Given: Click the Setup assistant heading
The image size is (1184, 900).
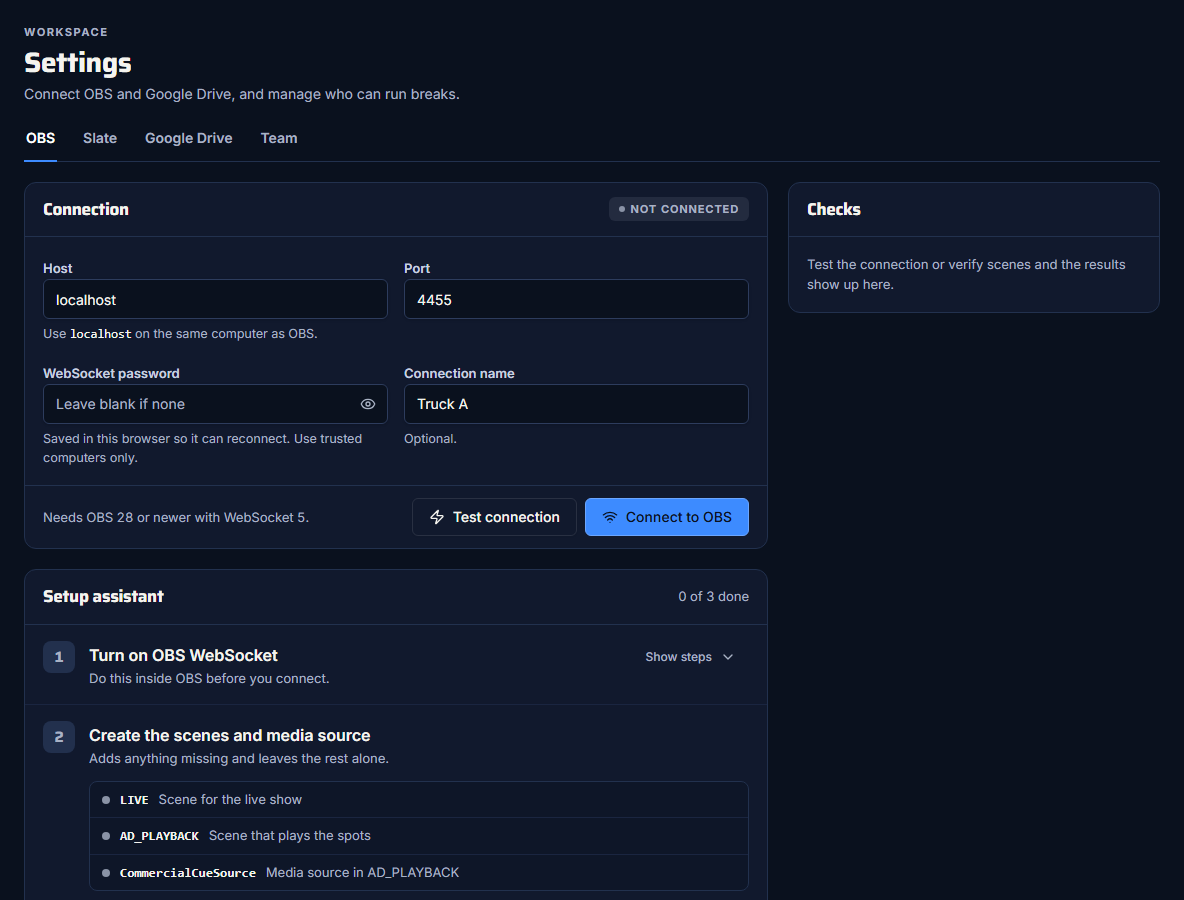Looking at the screenshot, I should coord(103,596).
